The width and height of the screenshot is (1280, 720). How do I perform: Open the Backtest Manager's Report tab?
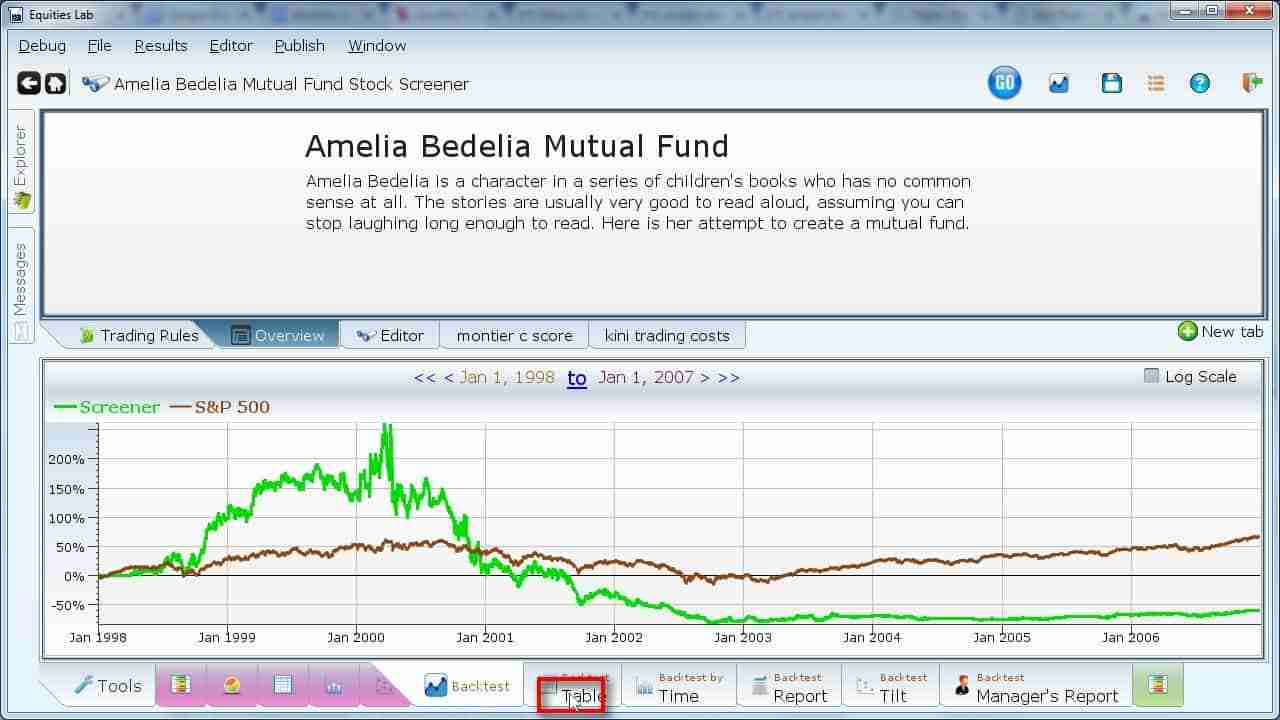[x=1036, y=687]
